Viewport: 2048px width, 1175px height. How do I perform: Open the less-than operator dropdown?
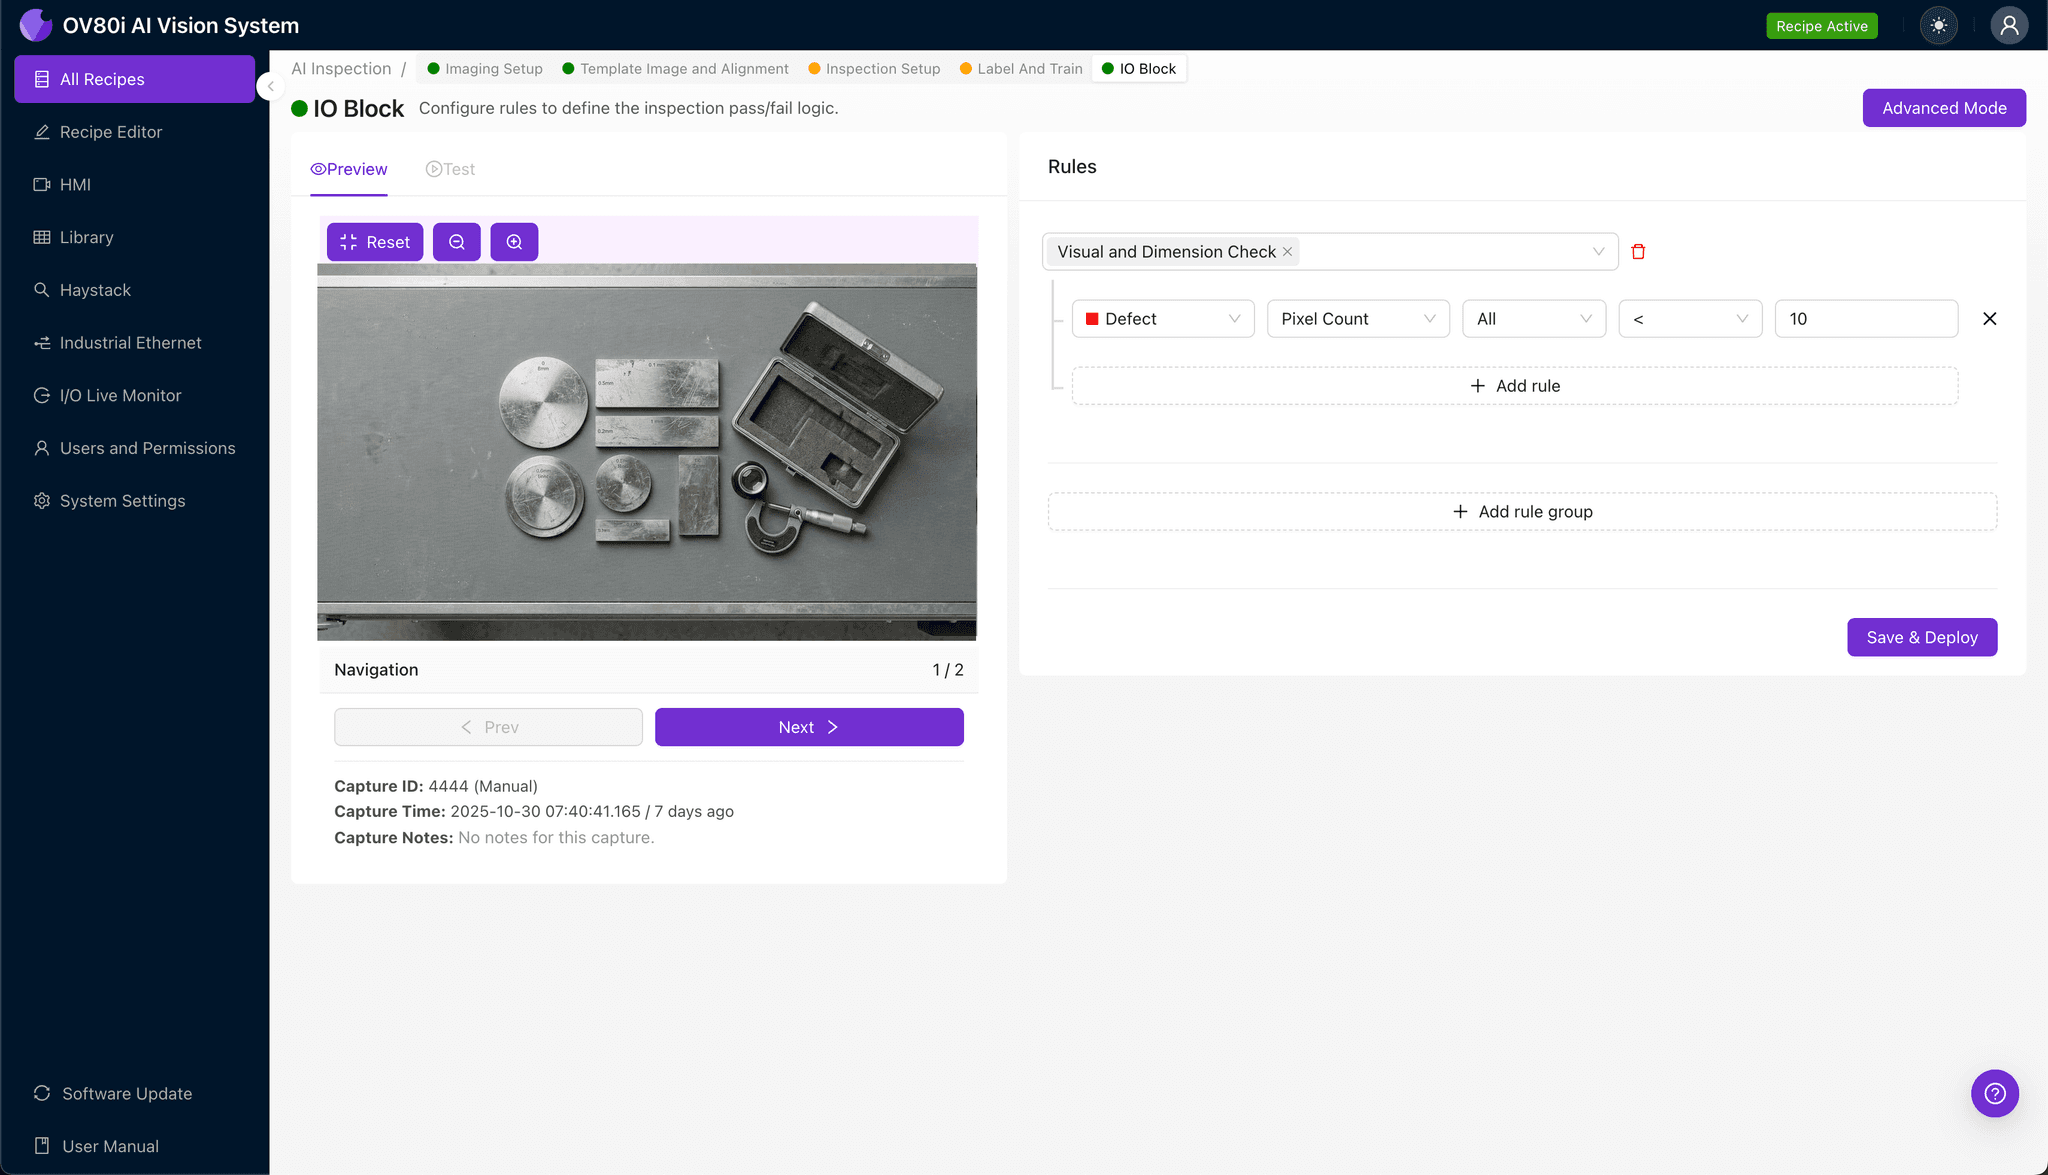(x=1690, y=319)
